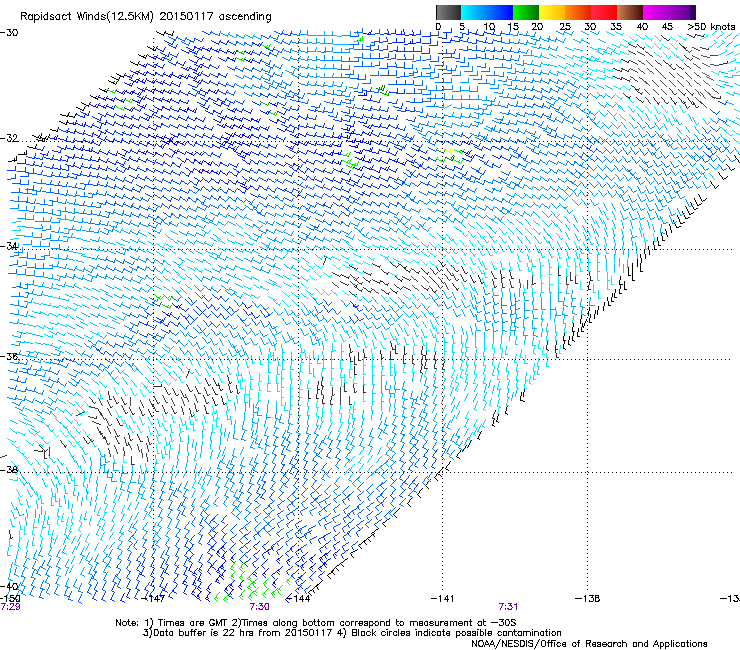Click the '-147' longitude label
This screenshot has height=650, width=740.
[x=153, y=599]
